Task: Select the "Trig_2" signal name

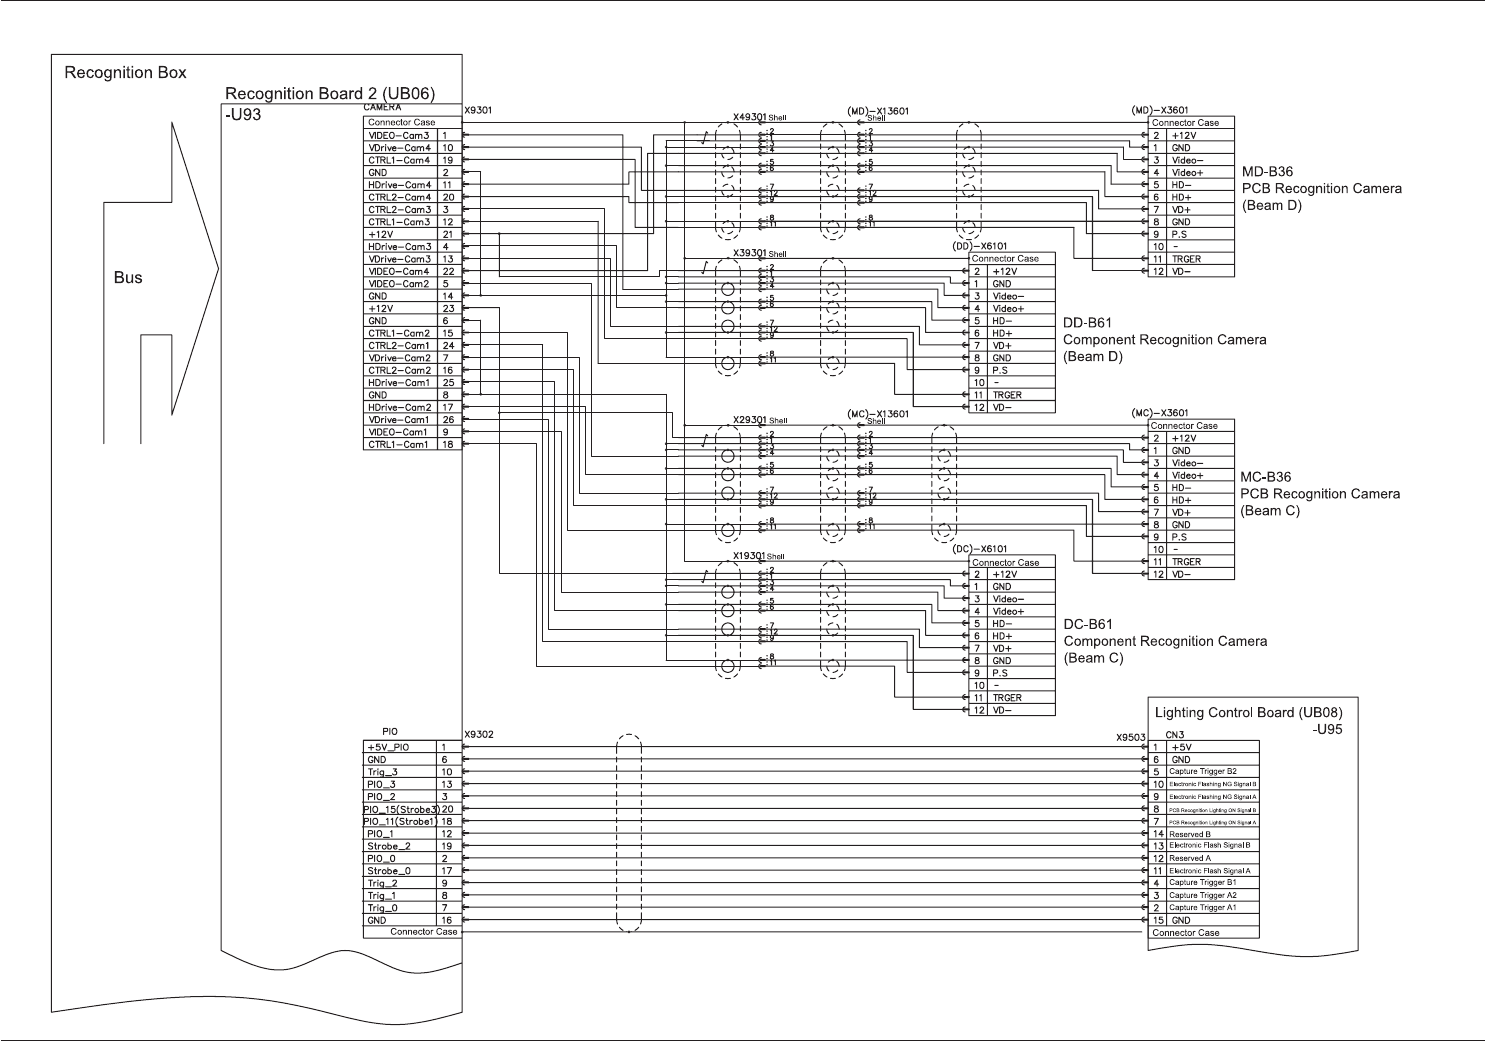Action: [382, 883]
